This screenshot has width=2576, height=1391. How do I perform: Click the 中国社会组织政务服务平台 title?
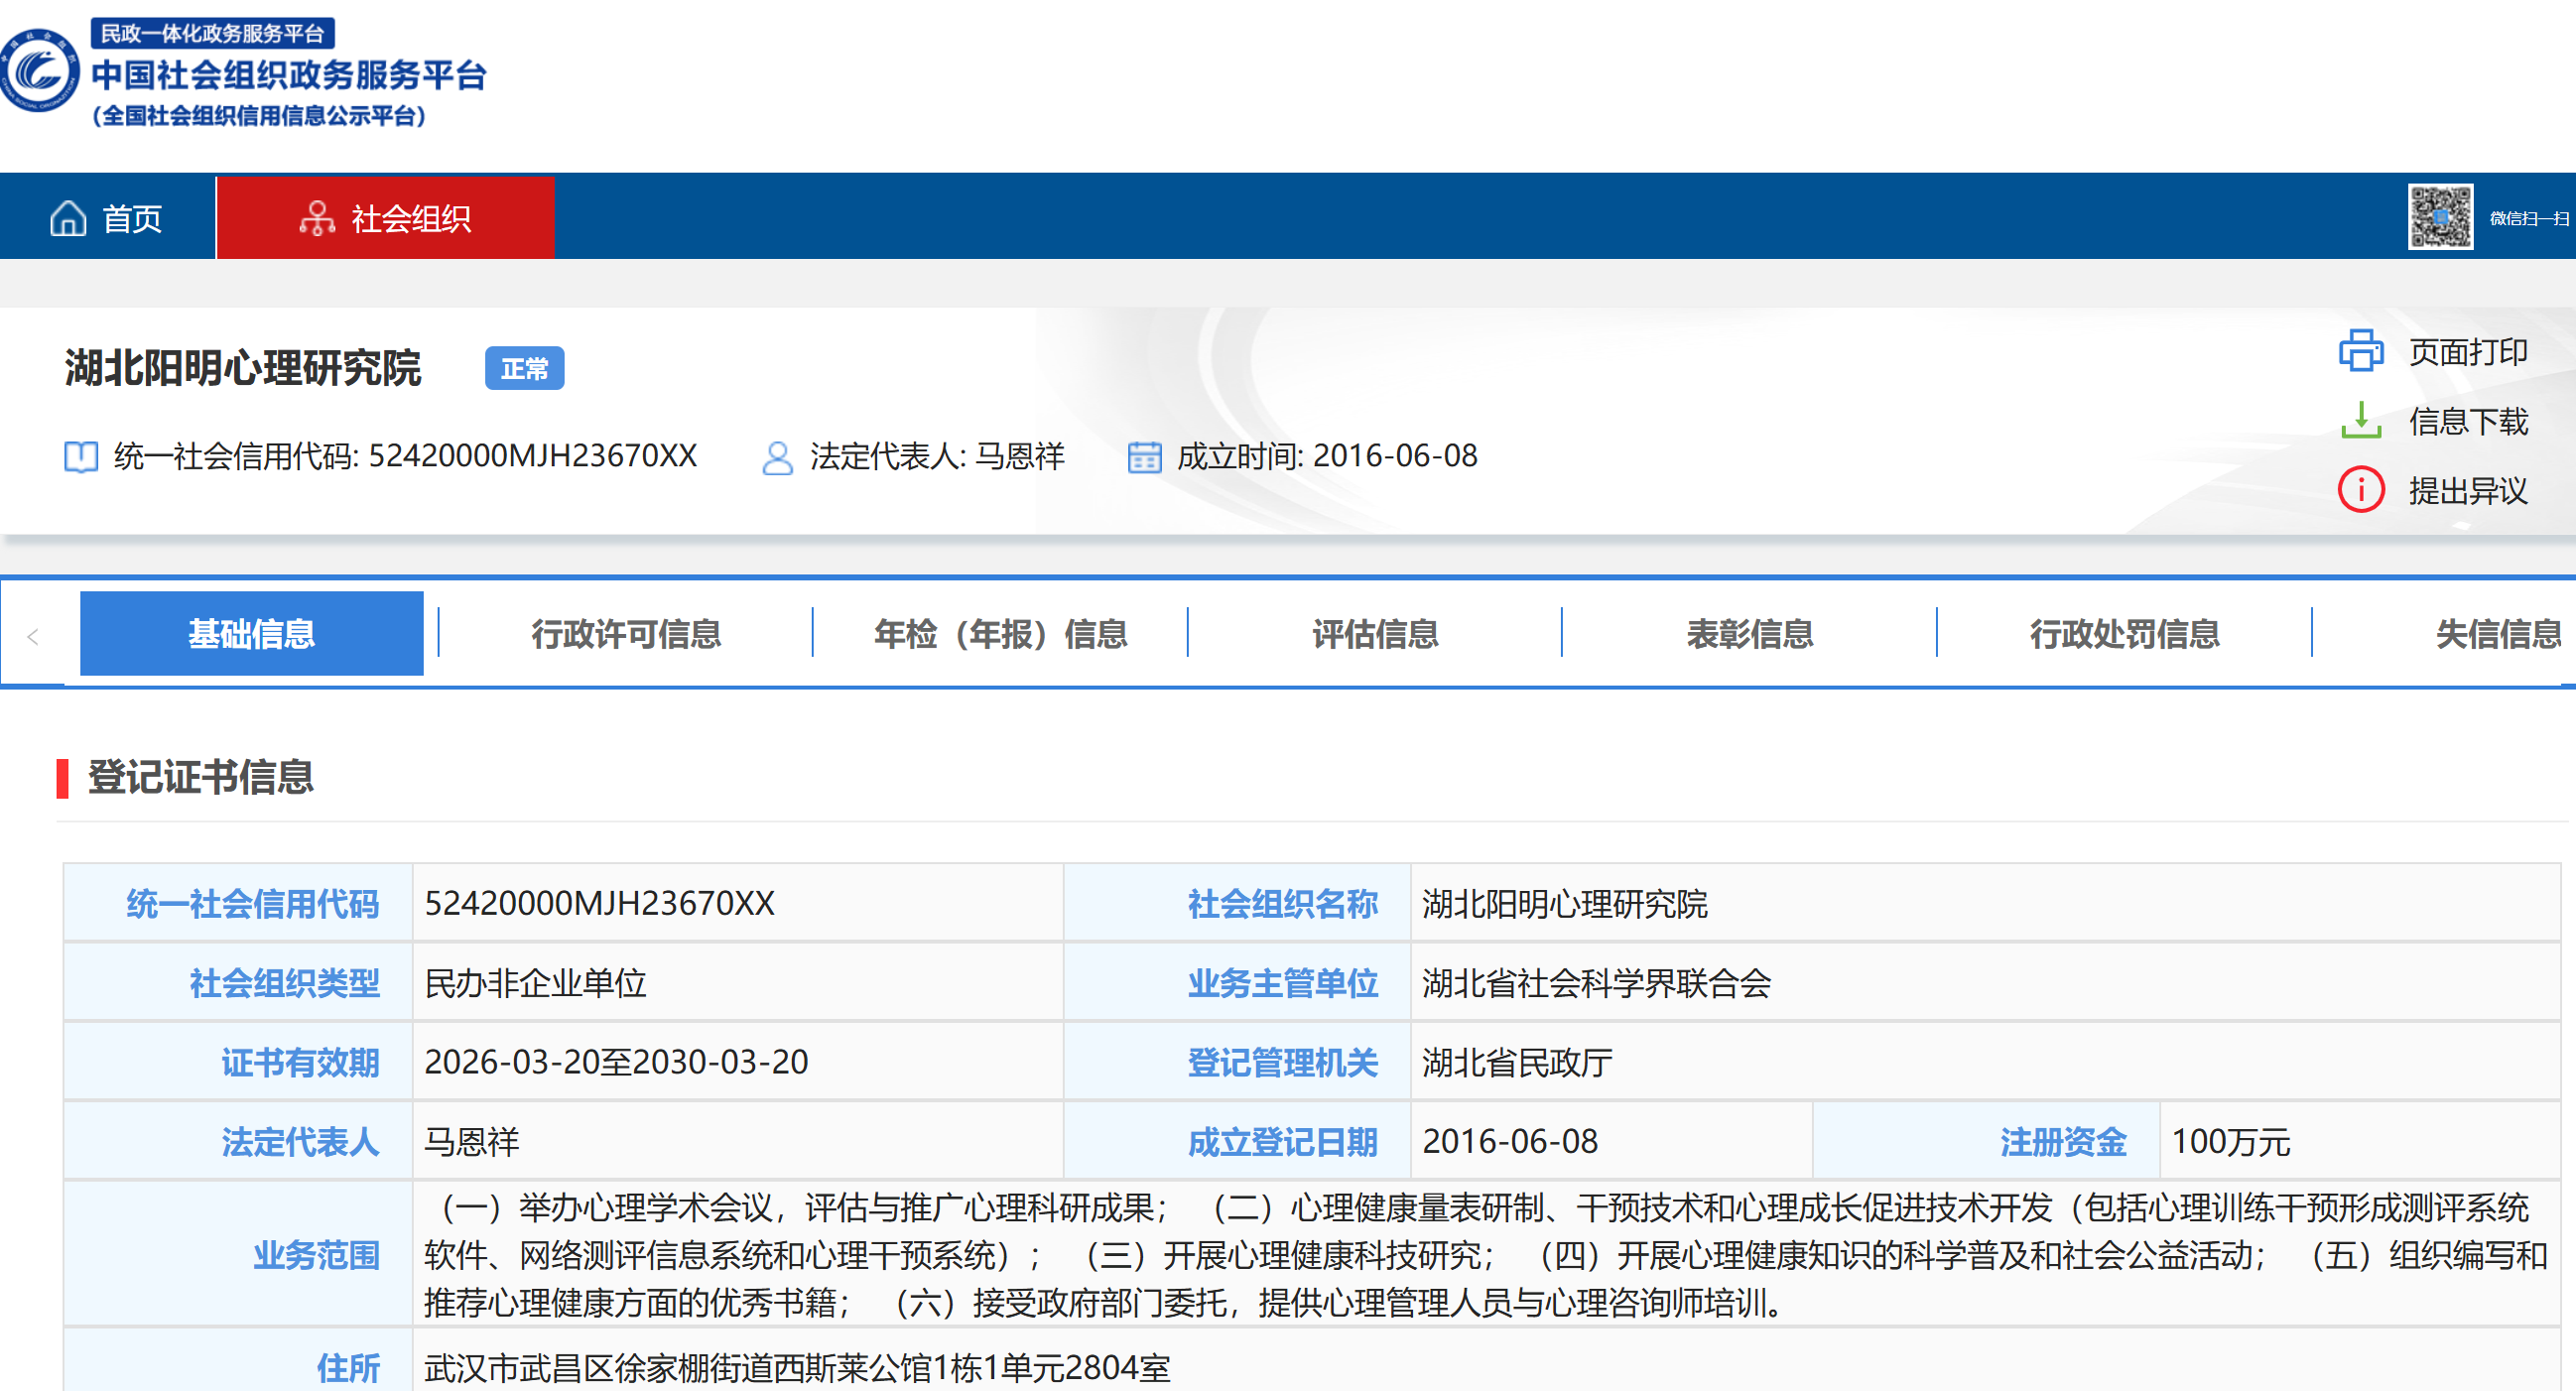289,75
